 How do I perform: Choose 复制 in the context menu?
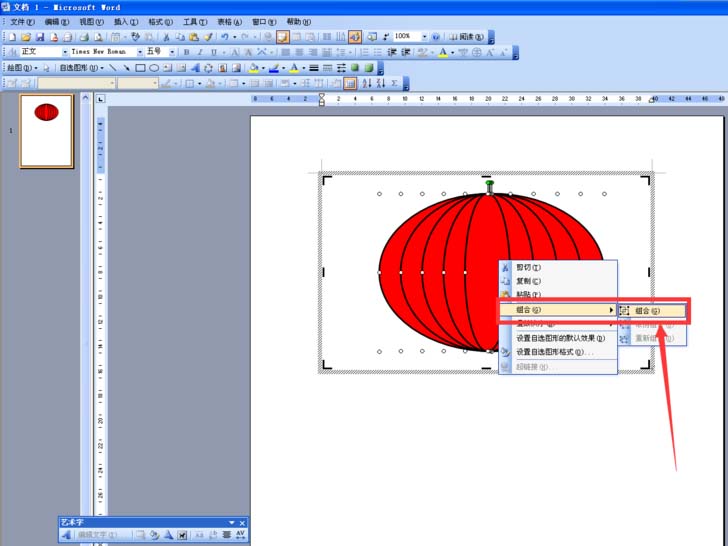(x=558, y=281)
